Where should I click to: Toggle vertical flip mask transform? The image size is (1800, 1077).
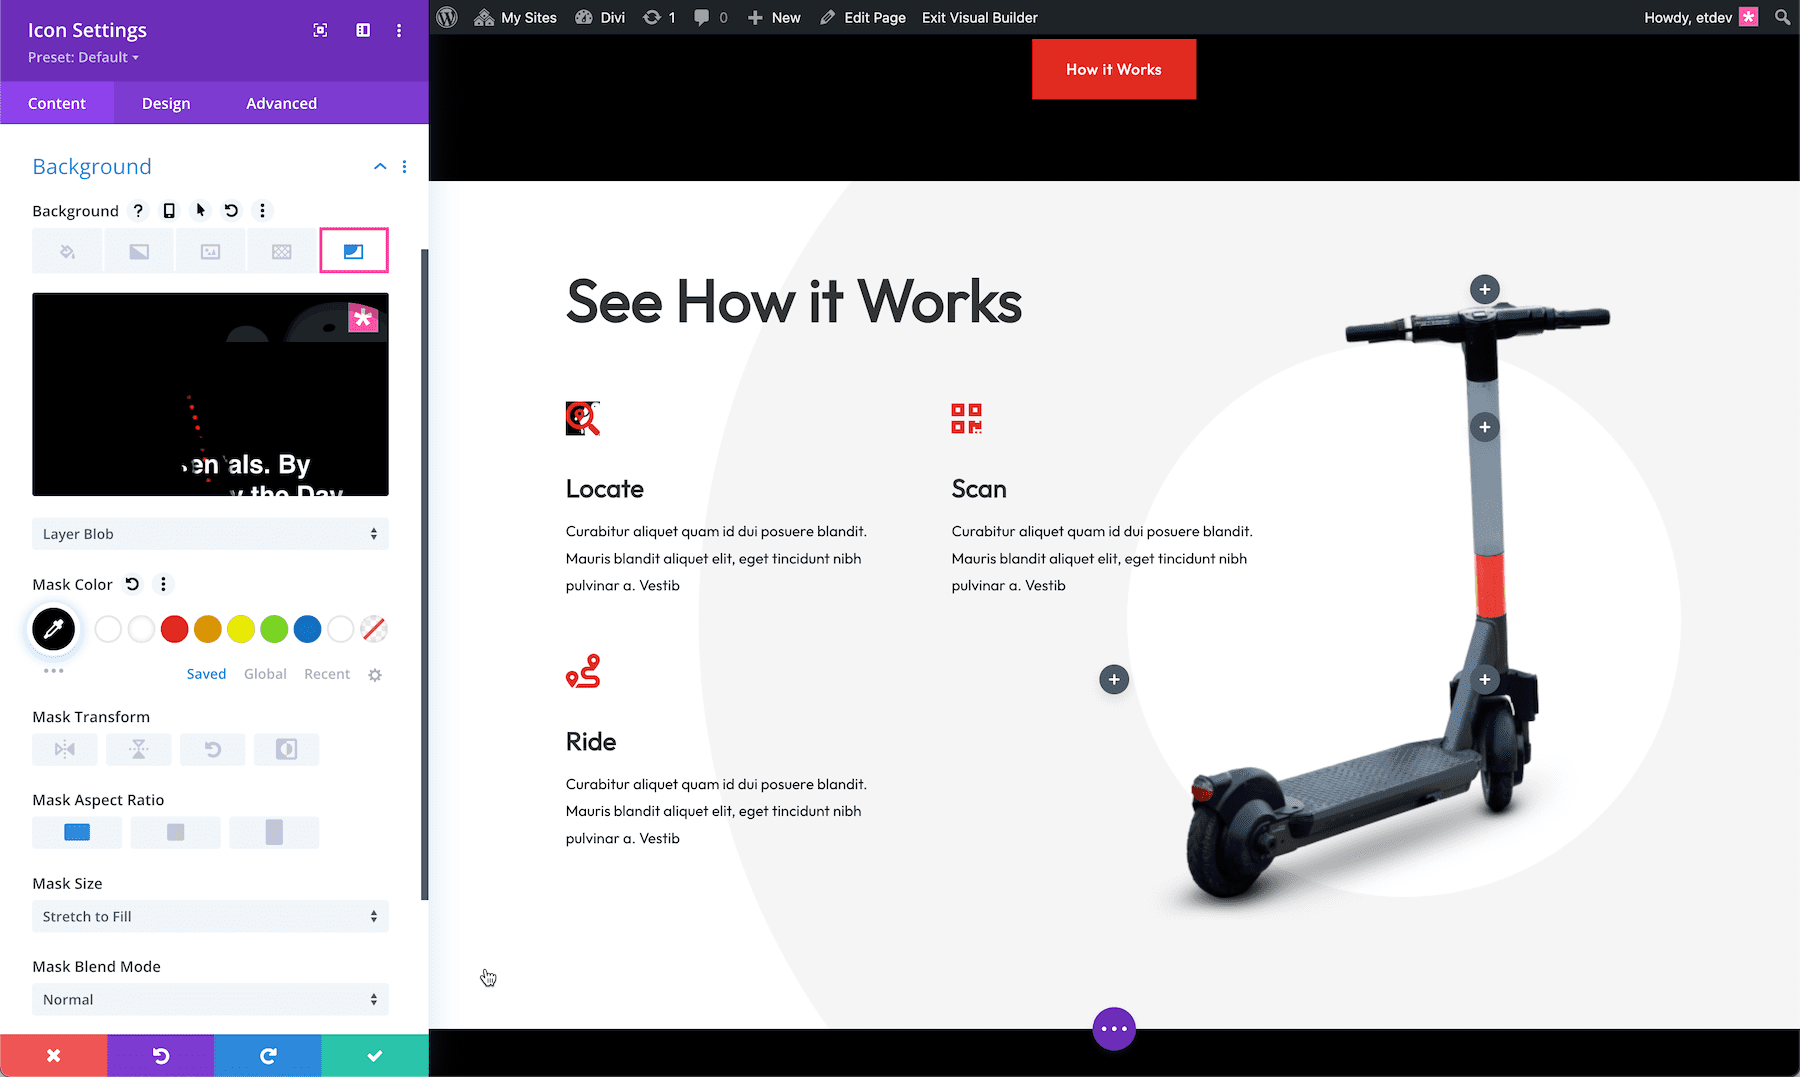(139, 749)
